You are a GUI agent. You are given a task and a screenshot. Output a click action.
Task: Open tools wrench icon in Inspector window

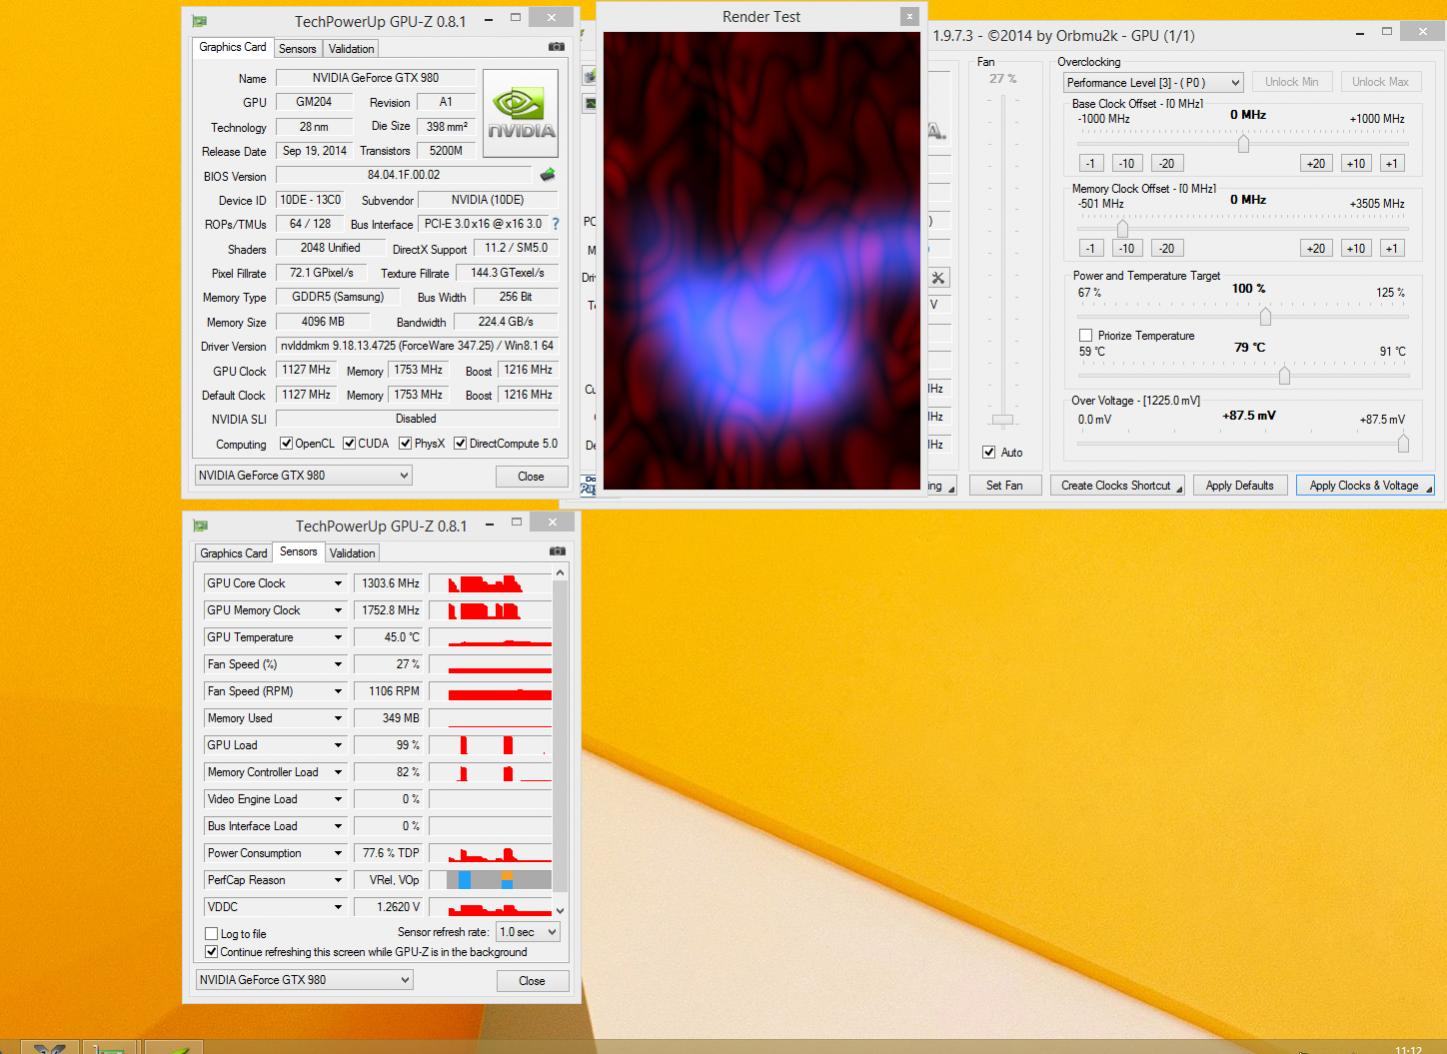(x=938, y=278)
